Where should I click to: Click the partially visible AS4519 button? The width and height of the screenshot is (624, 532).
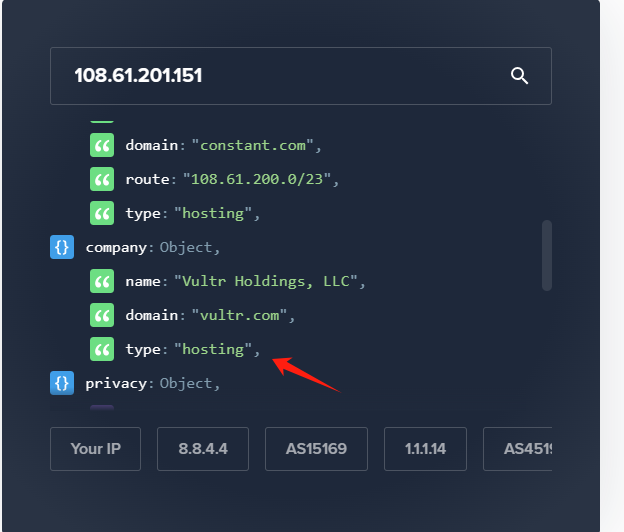pos(518,449)
